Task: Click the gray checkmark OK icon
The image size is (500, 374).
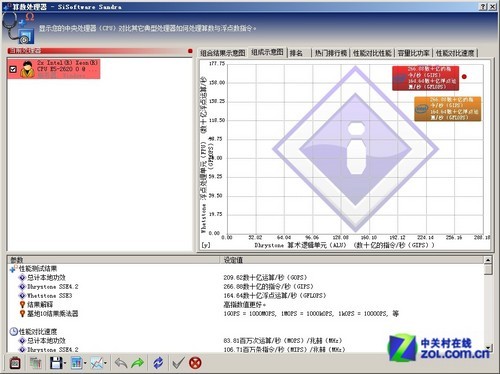Action: tap(178, 363)
